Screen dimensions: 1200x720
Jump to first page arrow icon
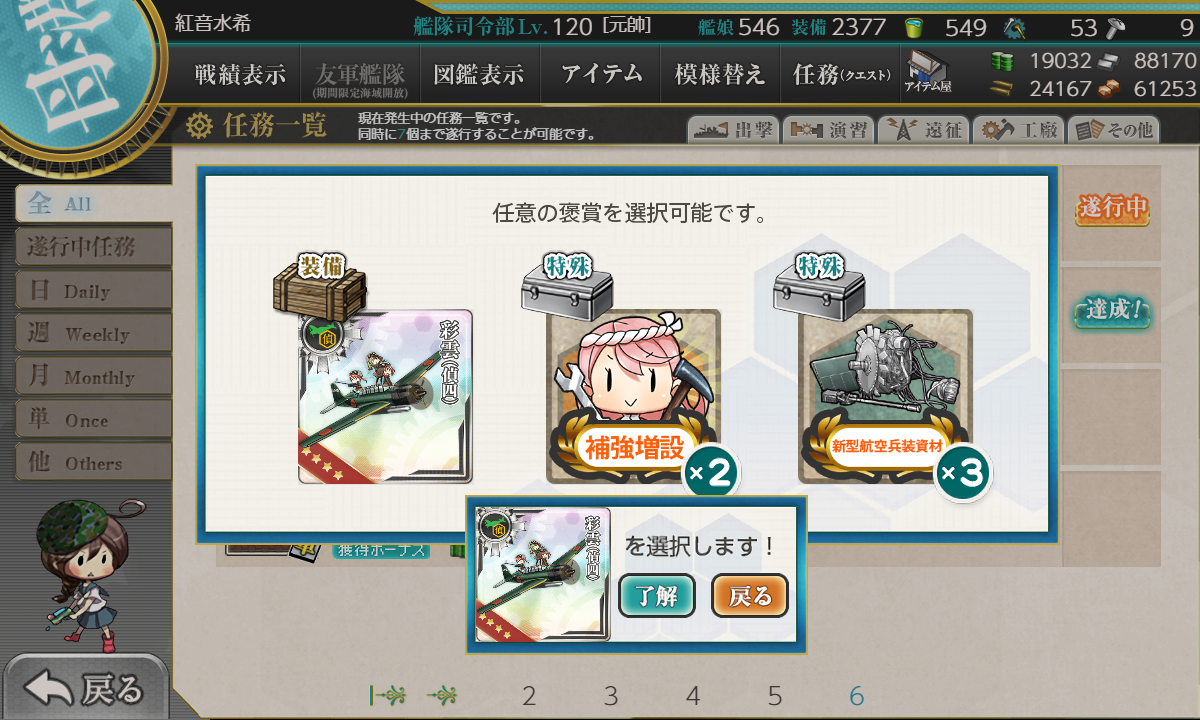385,695
